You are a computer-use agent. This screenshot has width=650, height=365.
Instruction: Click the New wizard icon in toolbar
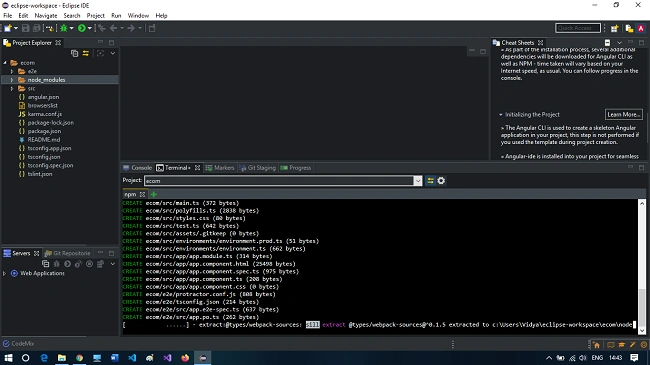[8, 28]
